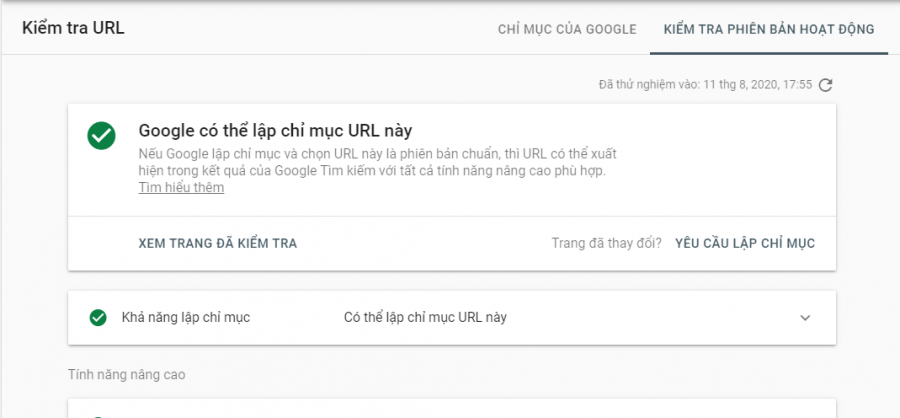Click the refresh icon beside test timestamp
Screen dimensions: 900x418
pos(825,85)
